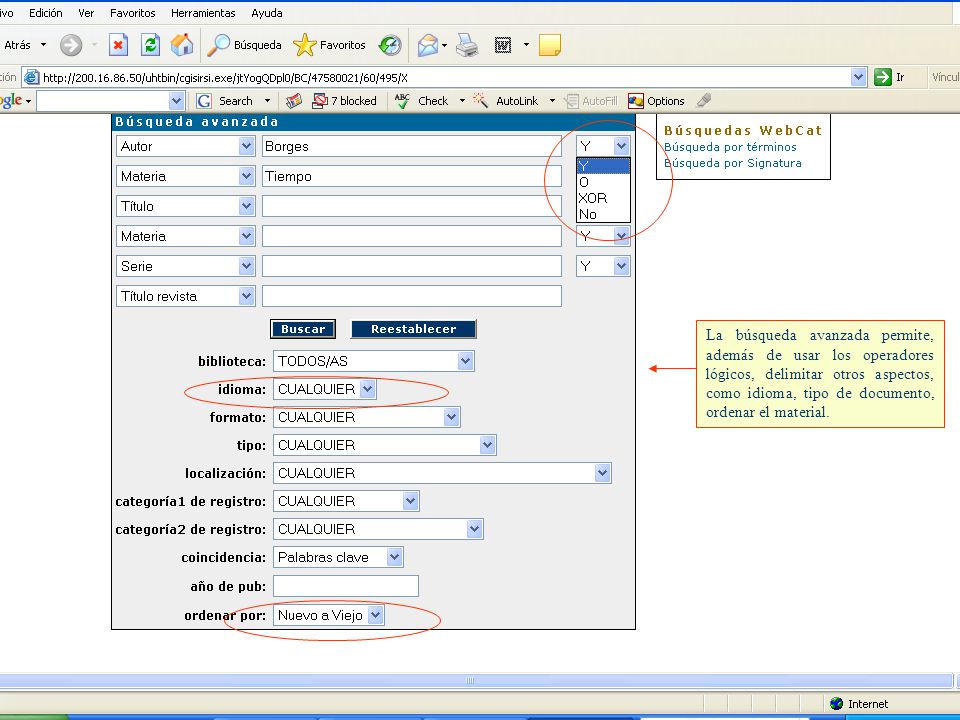Open the Búsqueda por Signatura link
960x720 pixels.
click(732, 163)
